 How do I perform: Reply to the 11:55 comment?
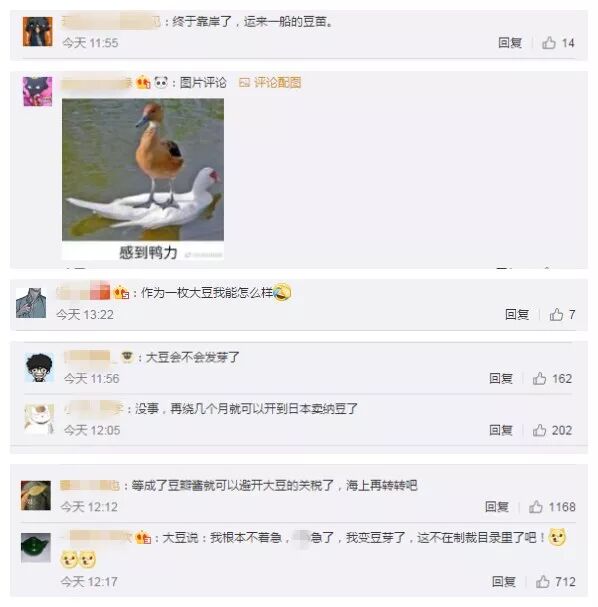pyautogui.click(x=510, y=43)
